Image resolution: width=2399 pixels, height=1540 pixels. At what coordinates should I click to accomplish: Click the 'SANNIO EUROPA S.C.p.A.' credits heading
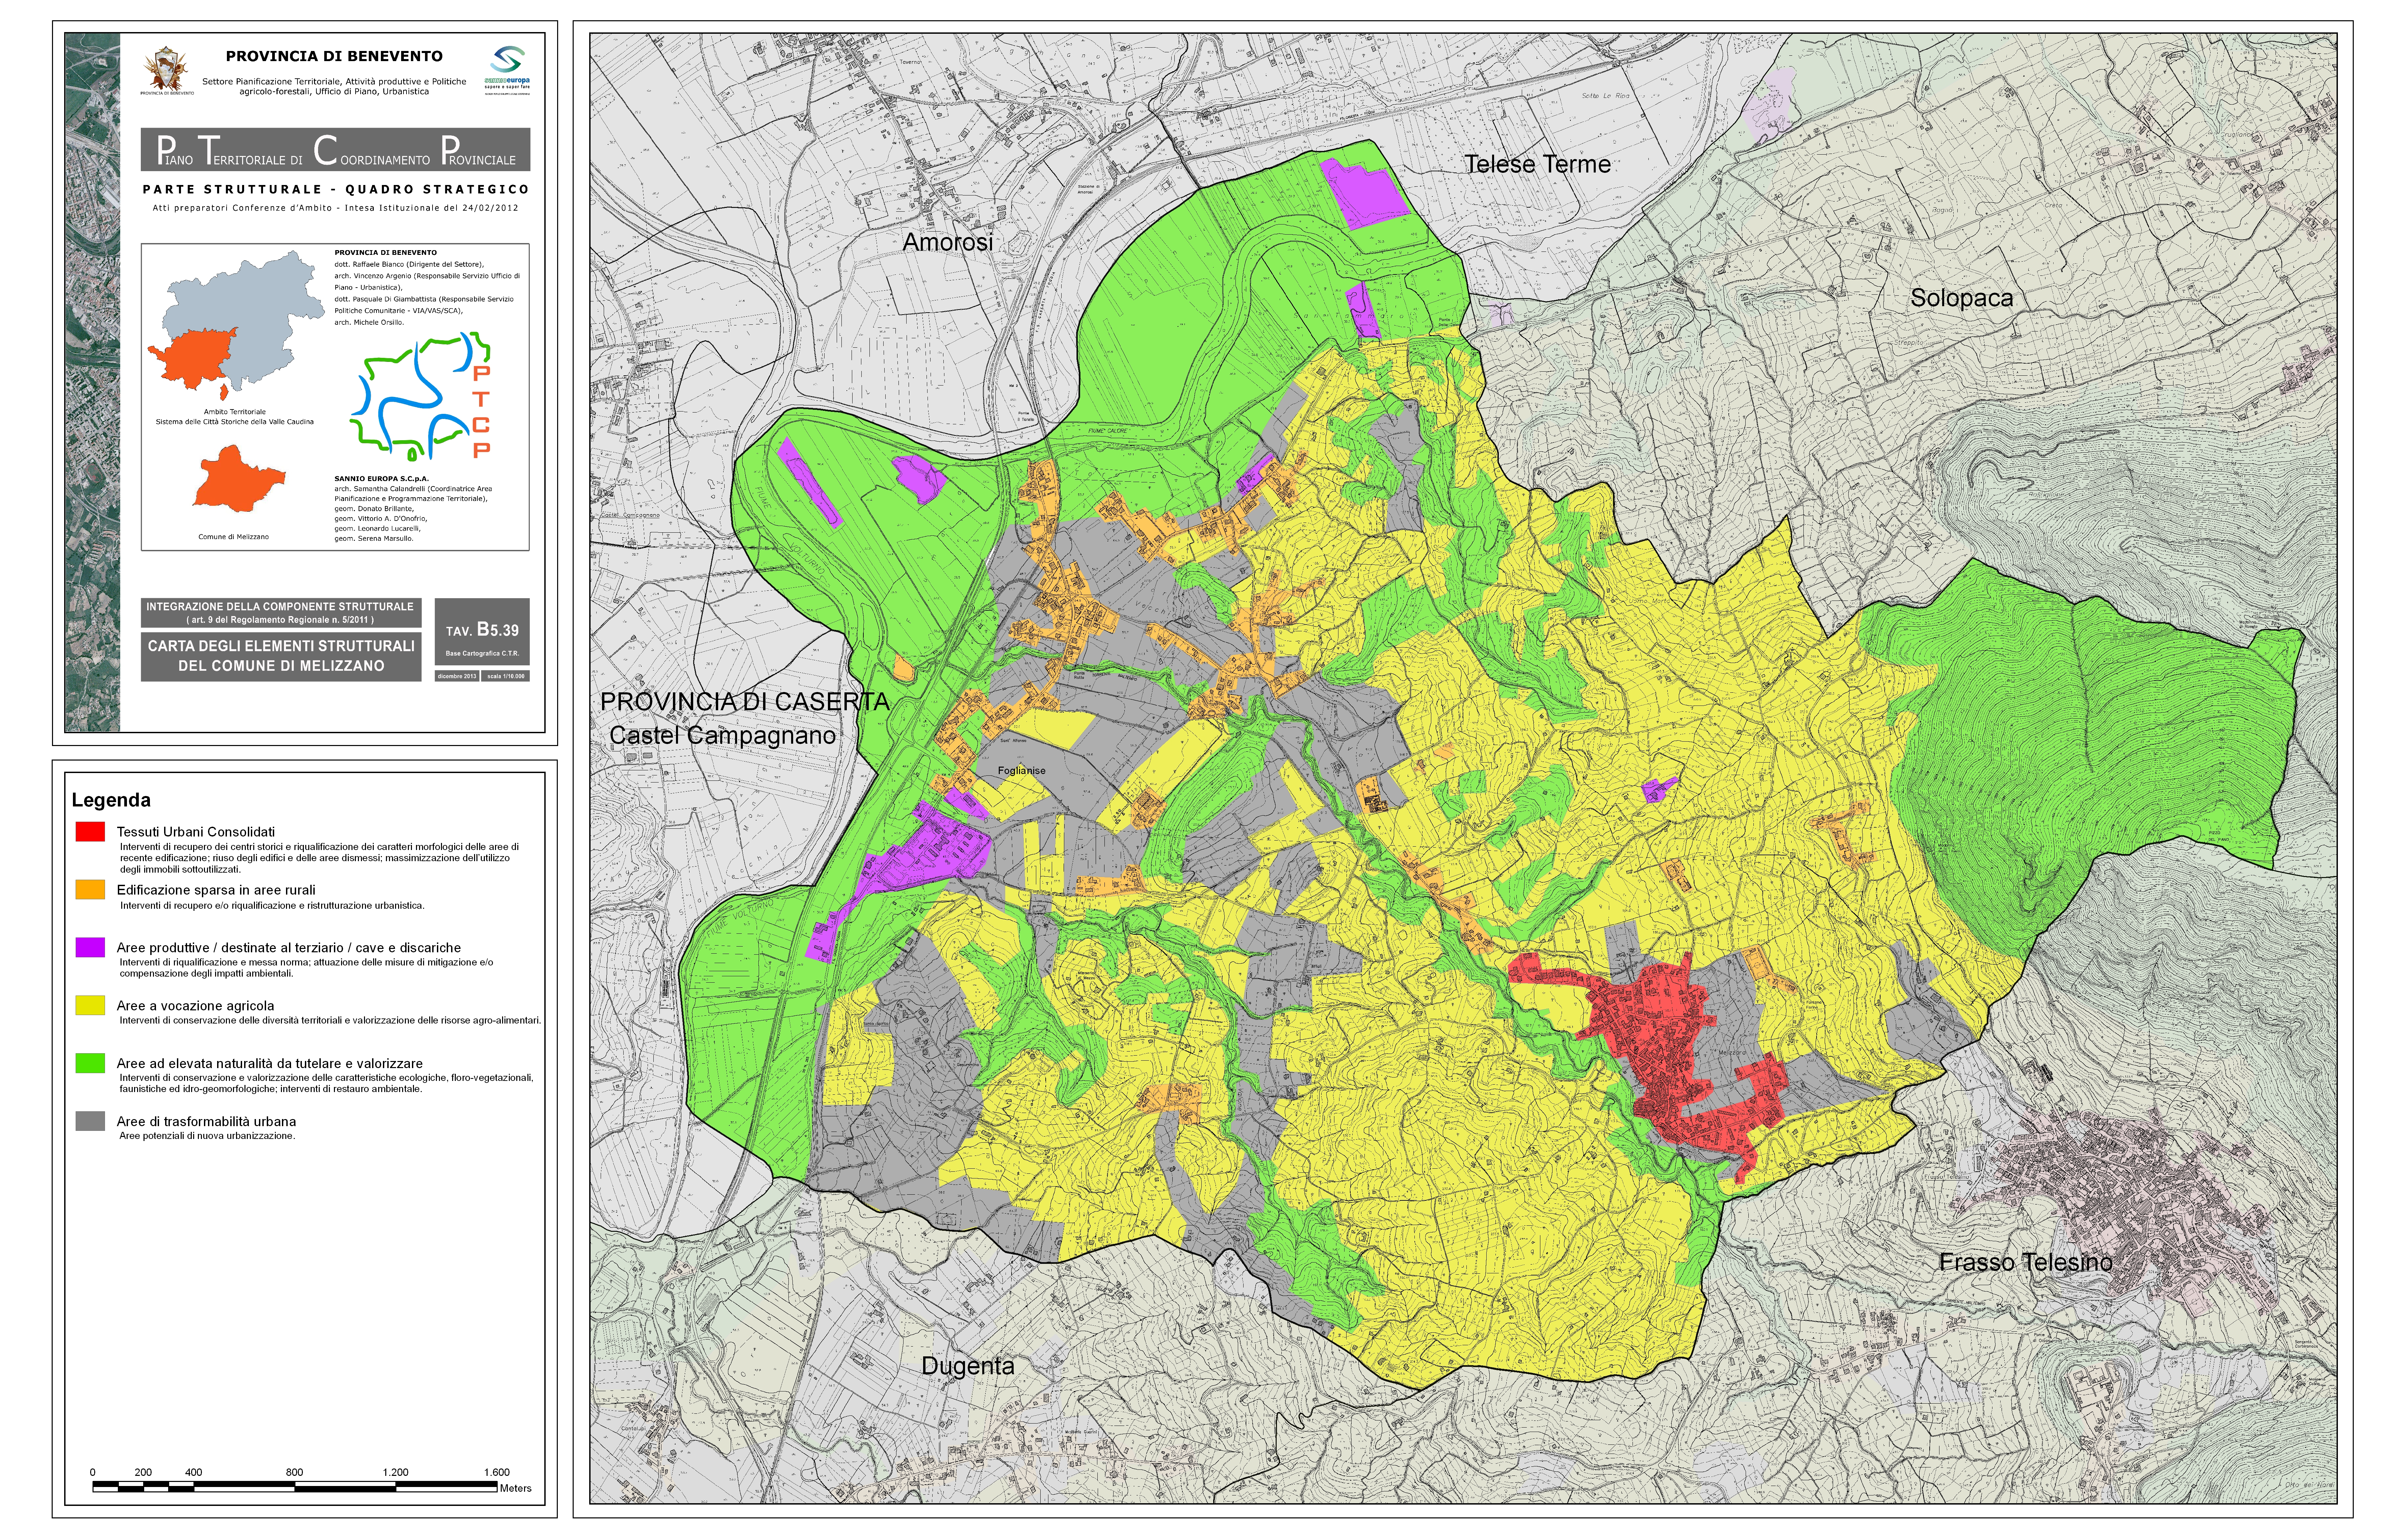pyautogui.click(x=381, y=479)
